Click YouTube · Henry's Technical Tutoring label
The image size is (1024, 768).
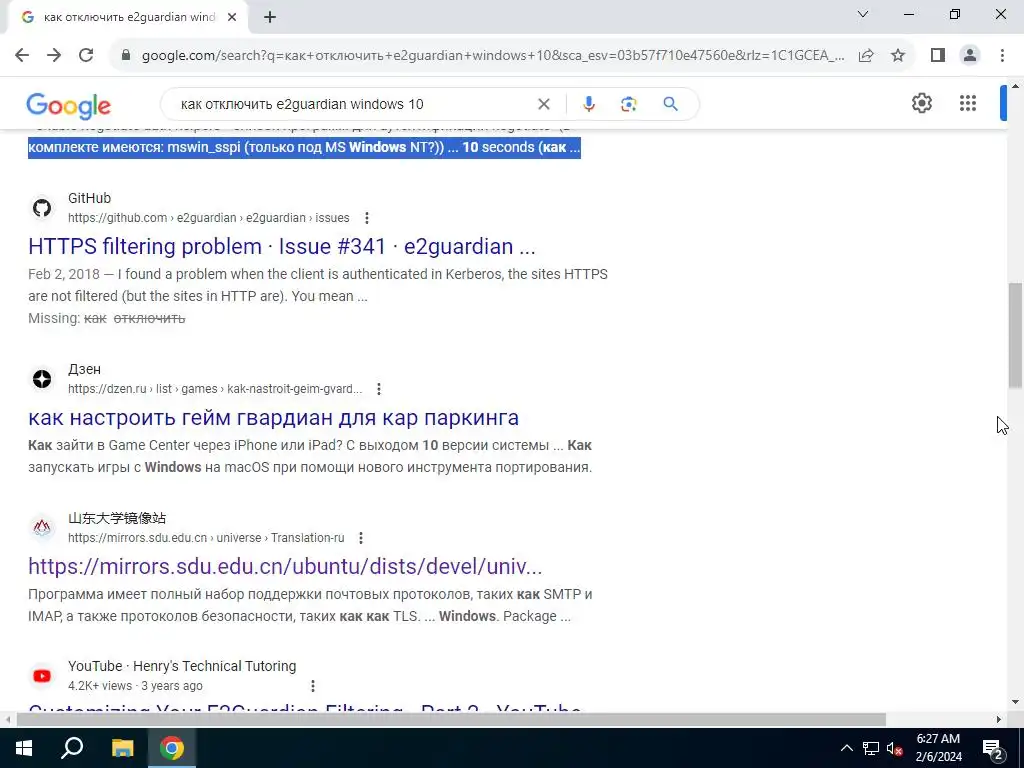182,666
